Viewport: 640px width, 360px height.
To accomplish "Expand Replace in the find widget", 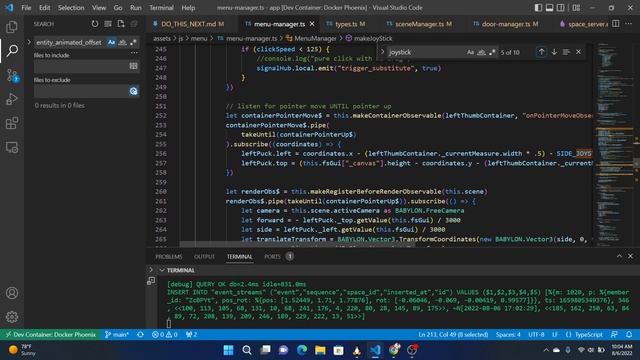I will click(x=382, y=52).
